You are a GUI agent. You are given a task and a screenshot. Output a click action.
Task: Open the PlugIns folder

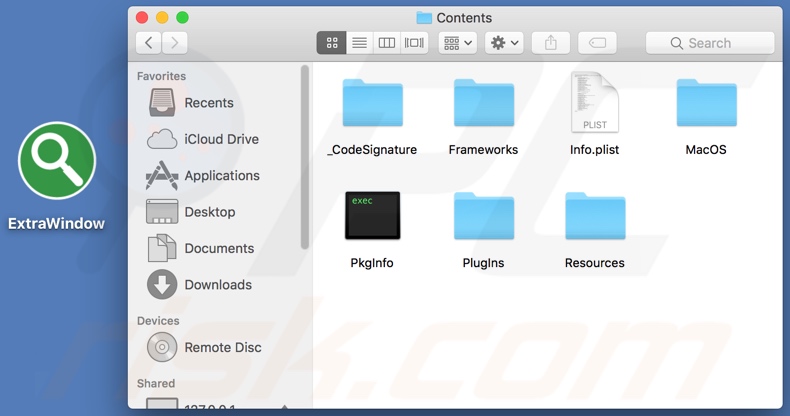483,217
